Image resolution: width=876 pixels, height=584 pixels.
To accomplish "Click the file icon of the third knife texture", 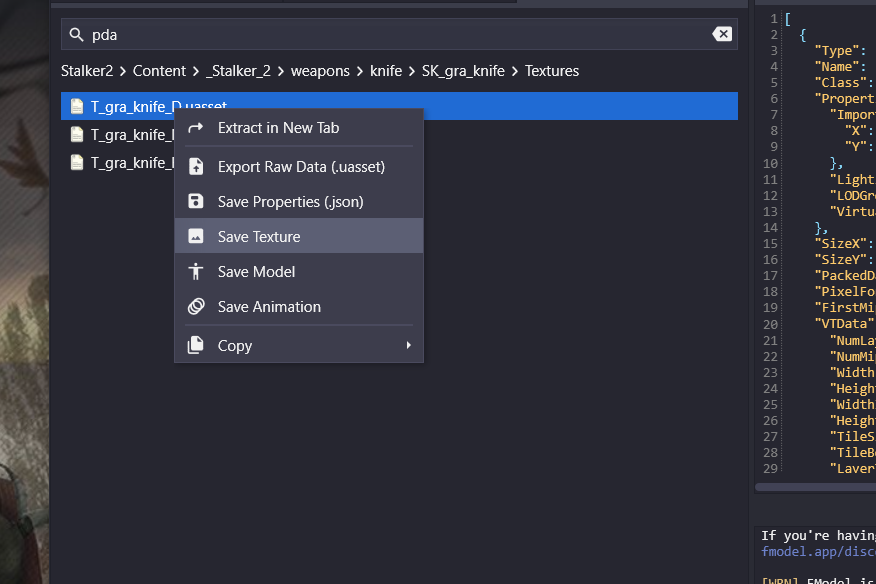I will pos(77,162).
